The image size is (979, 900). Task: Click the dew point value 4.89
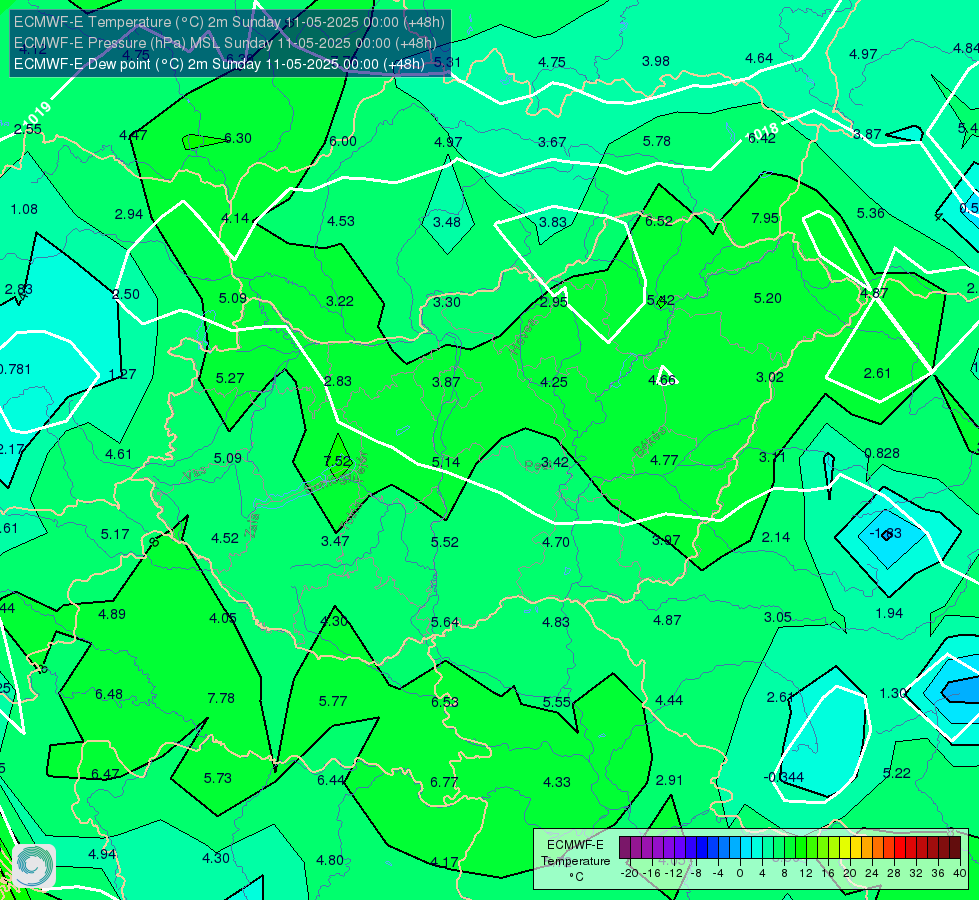click(x=112, y=615)
